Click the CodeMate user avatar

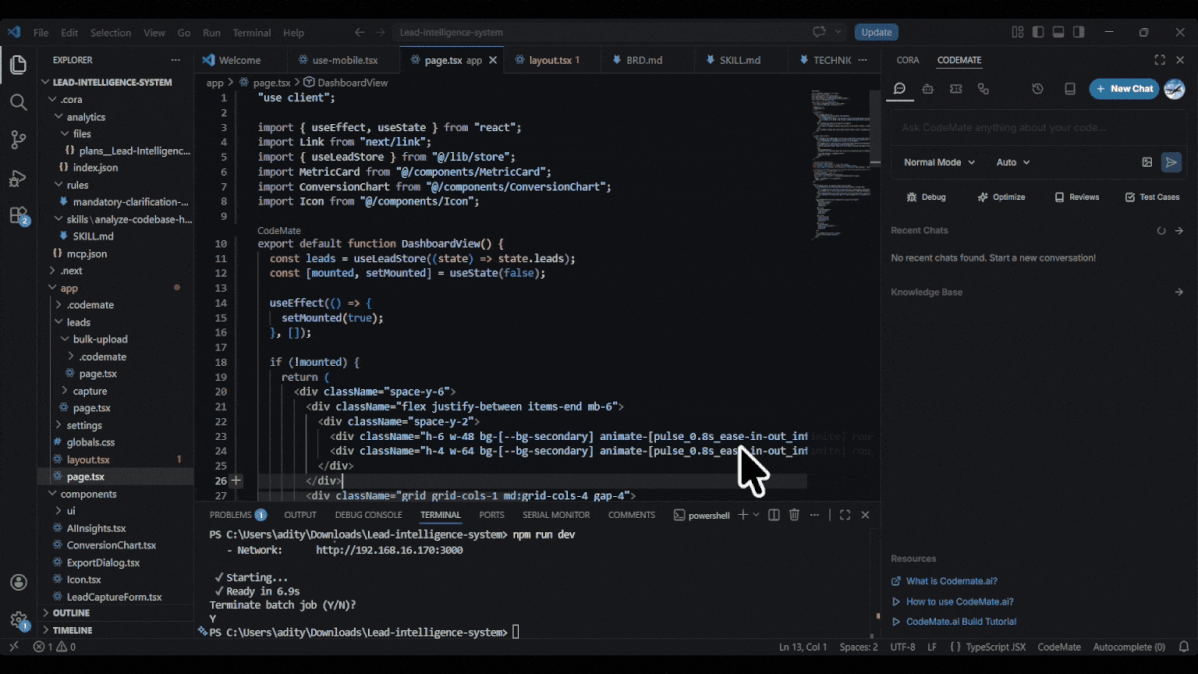point(1174,89)
